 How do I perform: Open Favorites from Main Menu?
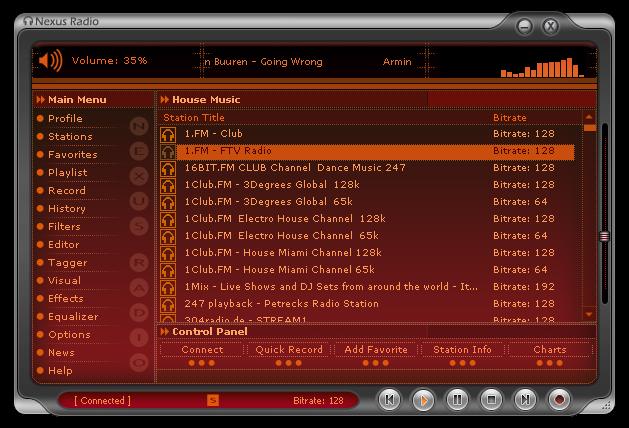pyautogui.click(x=73, y=155)
